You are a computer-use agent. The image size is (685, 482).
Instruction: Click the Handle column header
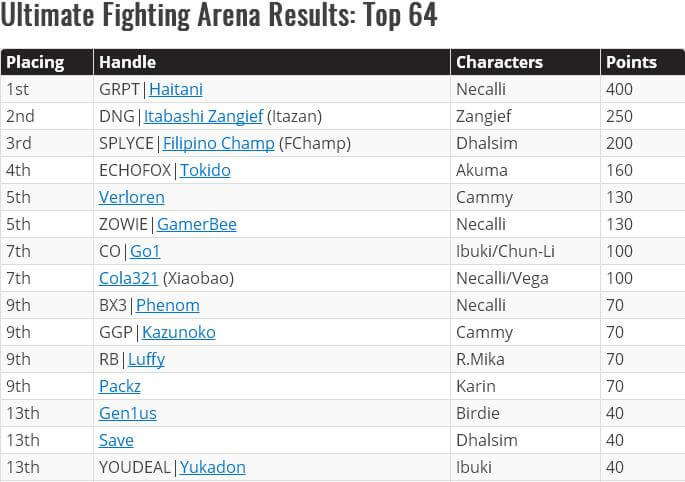pos(127,62)
